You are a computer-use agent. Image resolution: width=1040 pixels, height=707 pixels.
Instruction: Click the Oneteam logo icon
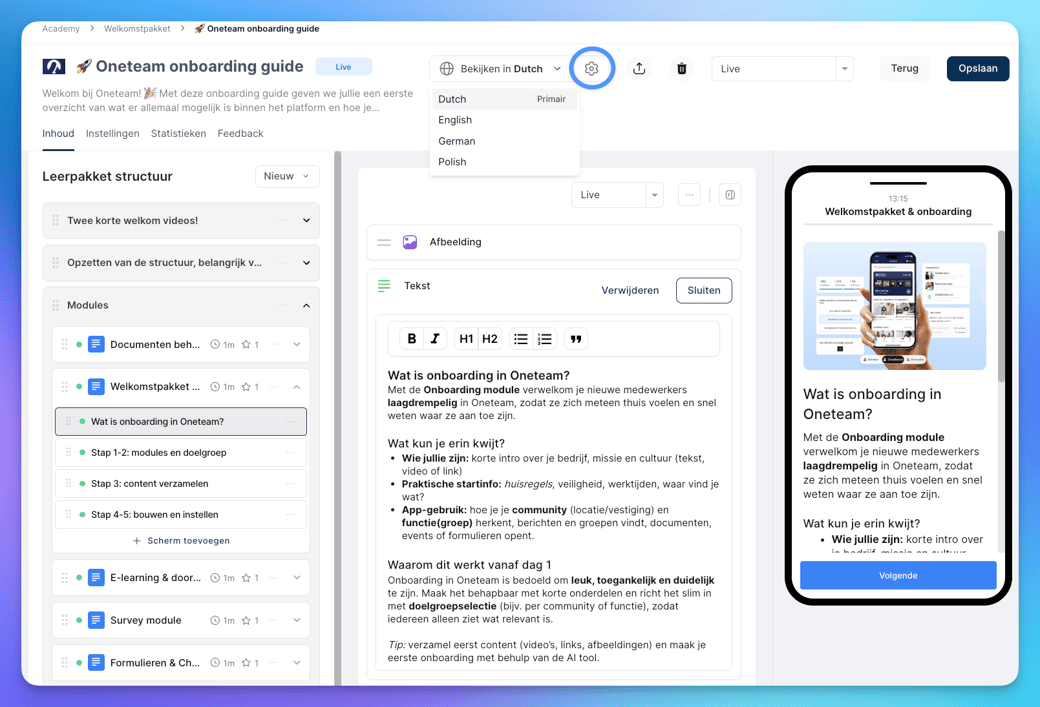pyautogui.click(x=54, y=66)
